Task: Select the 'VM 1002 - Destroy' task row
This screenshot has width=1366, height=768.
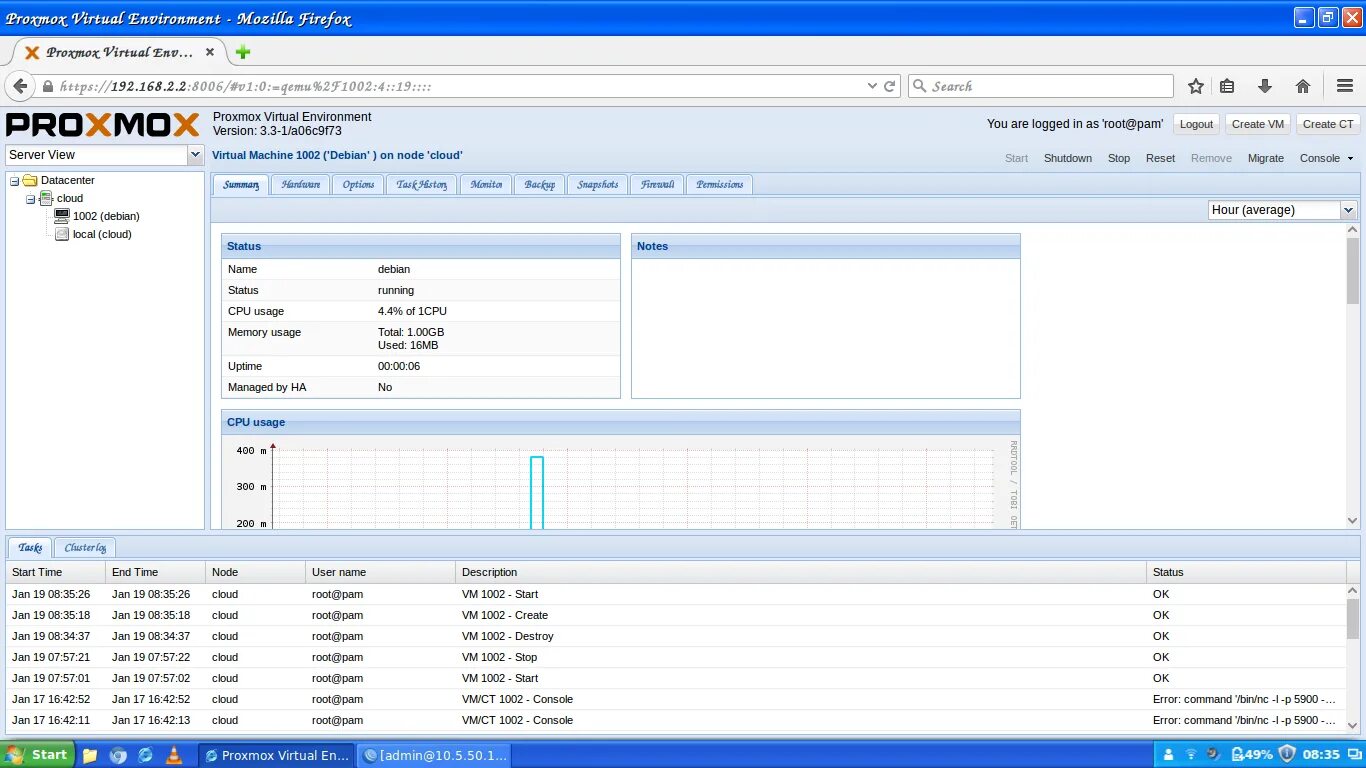Action: click(676, 636)
